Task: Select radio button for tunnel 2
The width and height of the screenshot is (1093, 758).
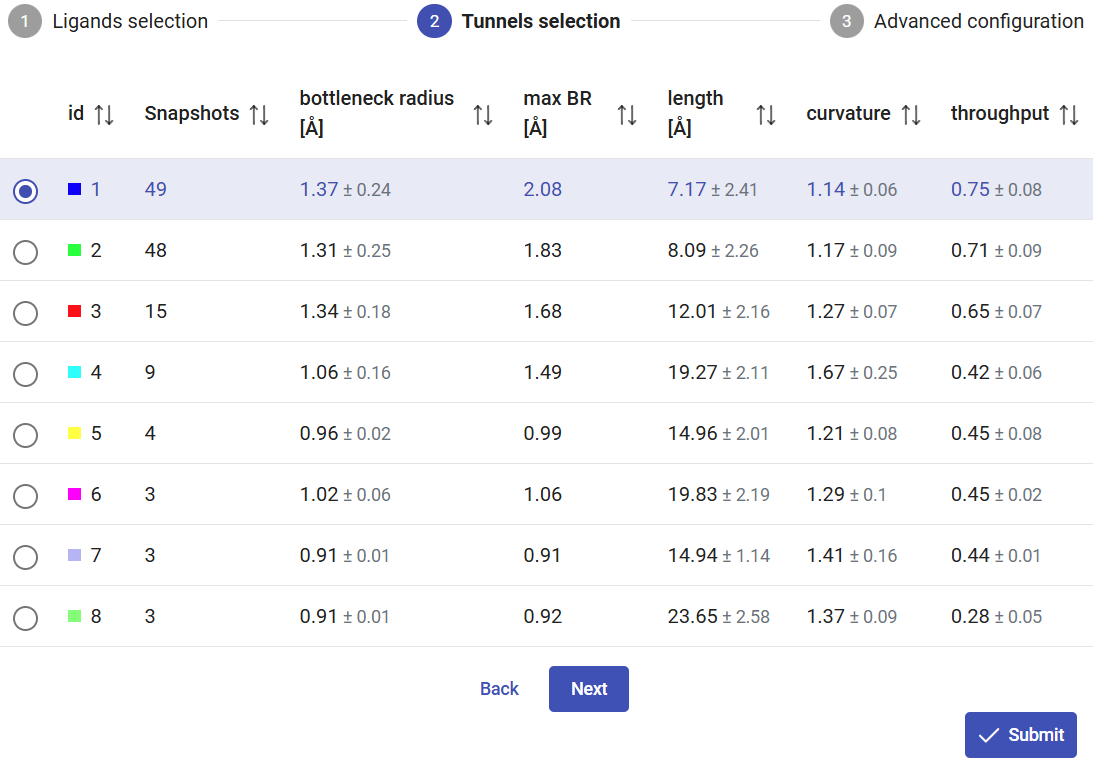Action: [26, 252]
